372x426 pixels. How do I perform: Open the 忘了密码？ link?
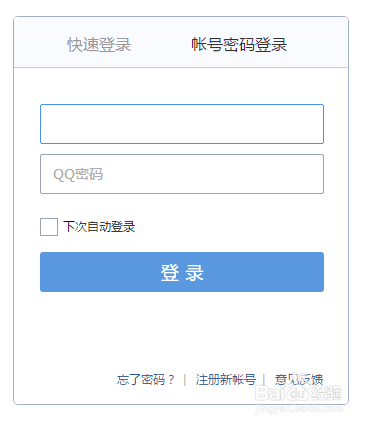pos(146,380)
